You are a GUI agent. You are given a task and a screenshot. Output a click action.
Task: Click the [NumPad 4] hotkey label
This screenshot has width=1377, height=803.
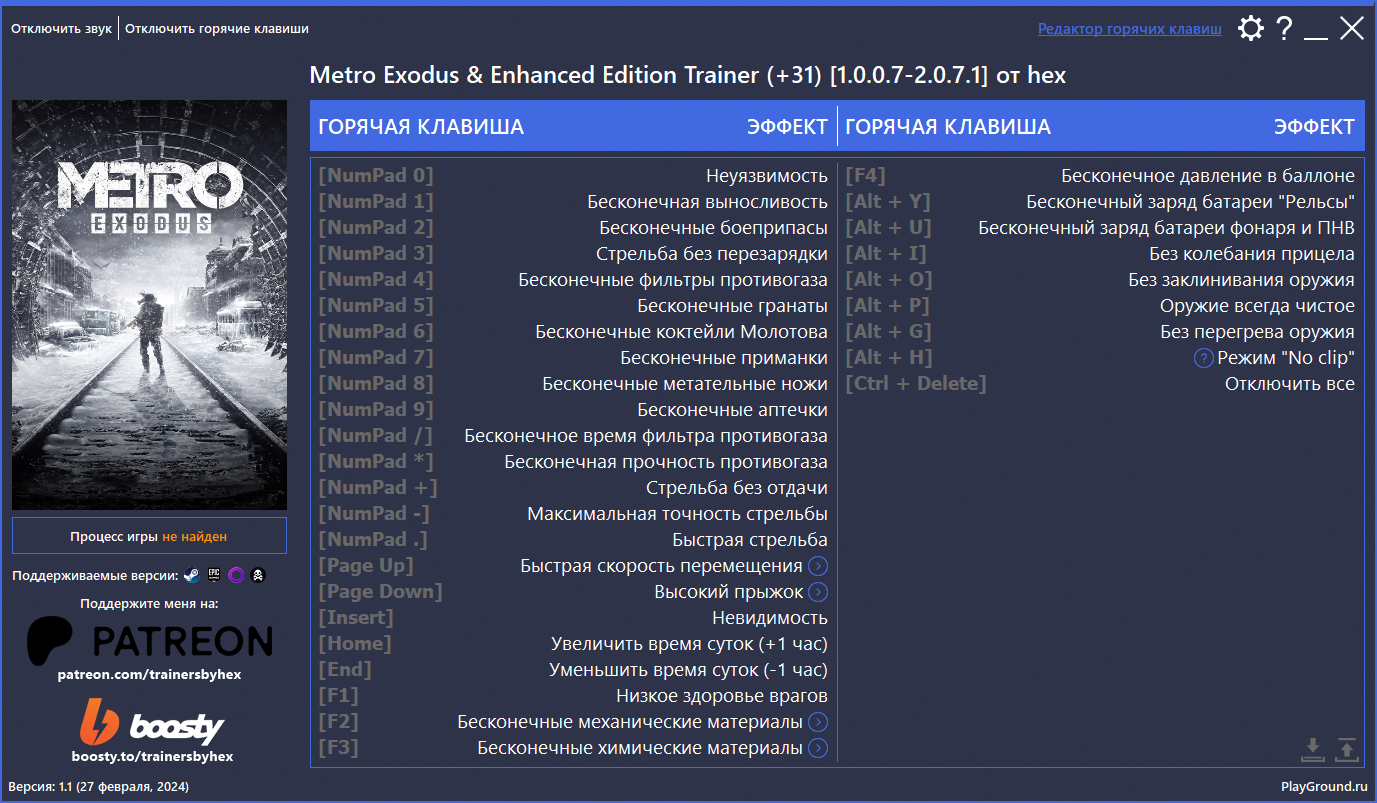pos(376,280)
